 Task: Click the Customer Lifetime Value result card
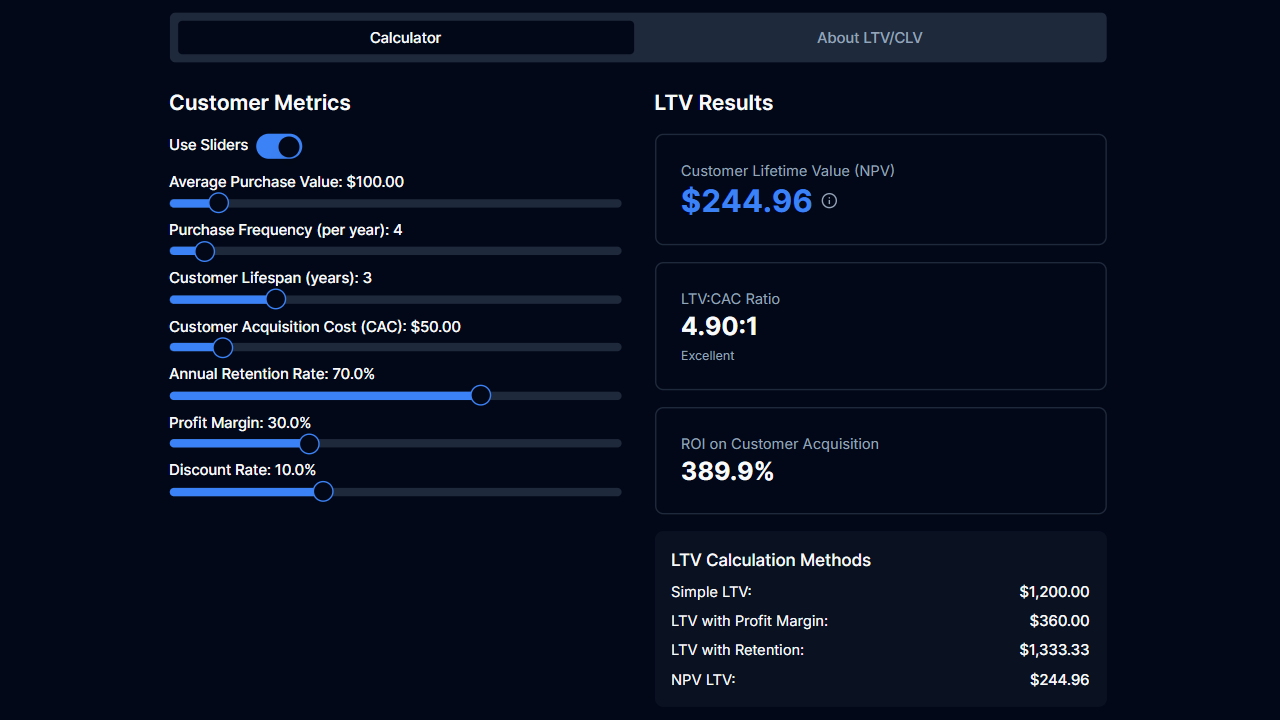(x=880, y=189)
